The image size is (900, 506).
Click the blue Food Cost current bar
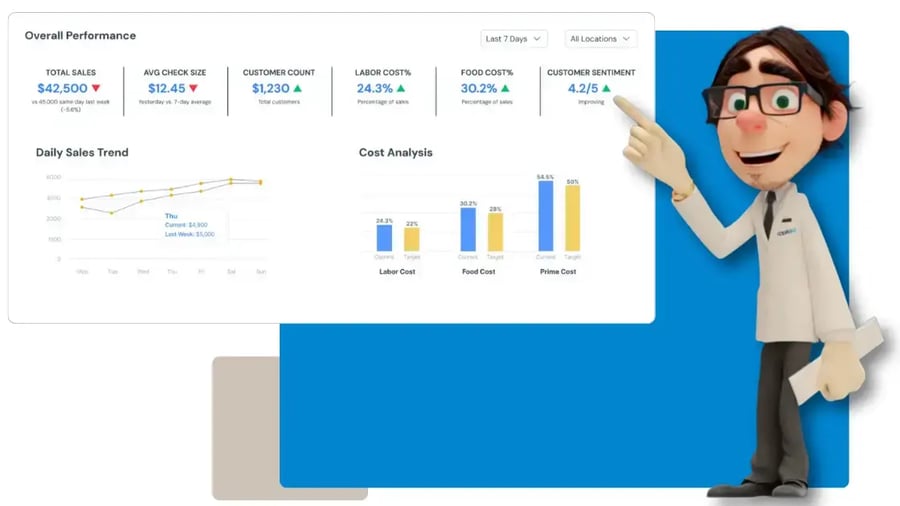click(468, 229)
